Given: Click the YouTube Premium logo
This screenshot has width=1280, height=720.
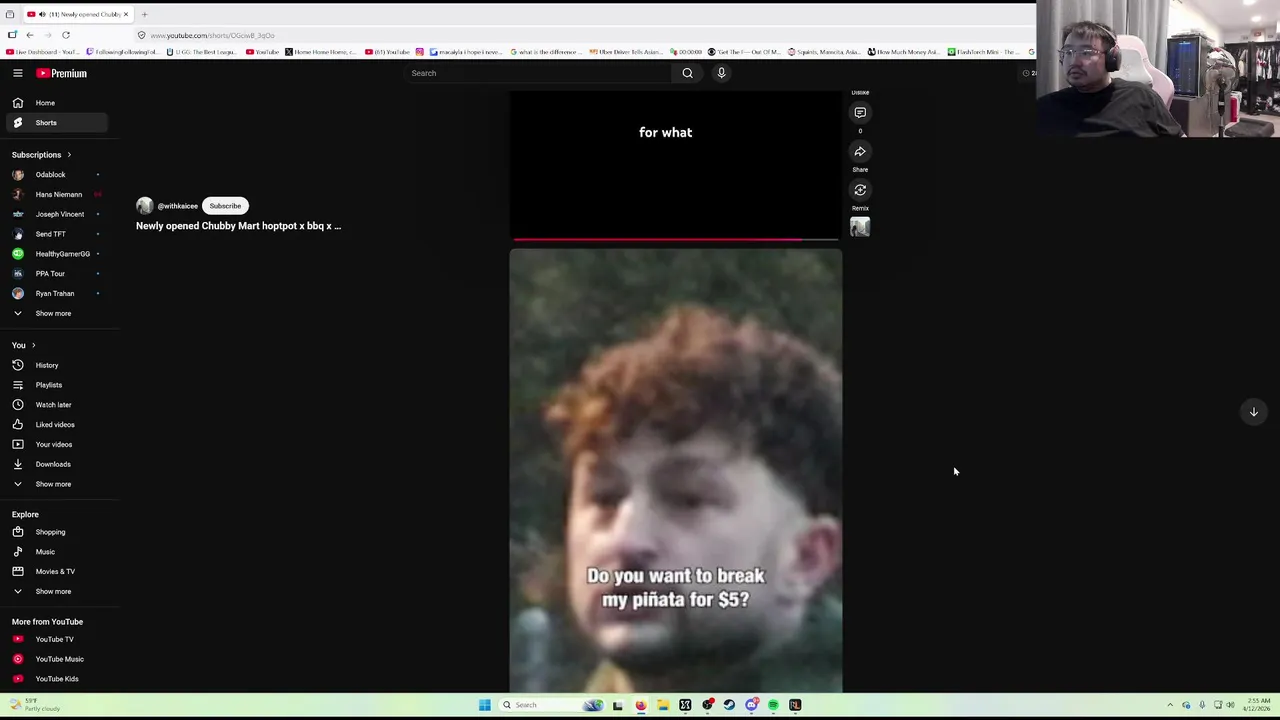Looking at the screenshot, I should (x=62, y=73).
